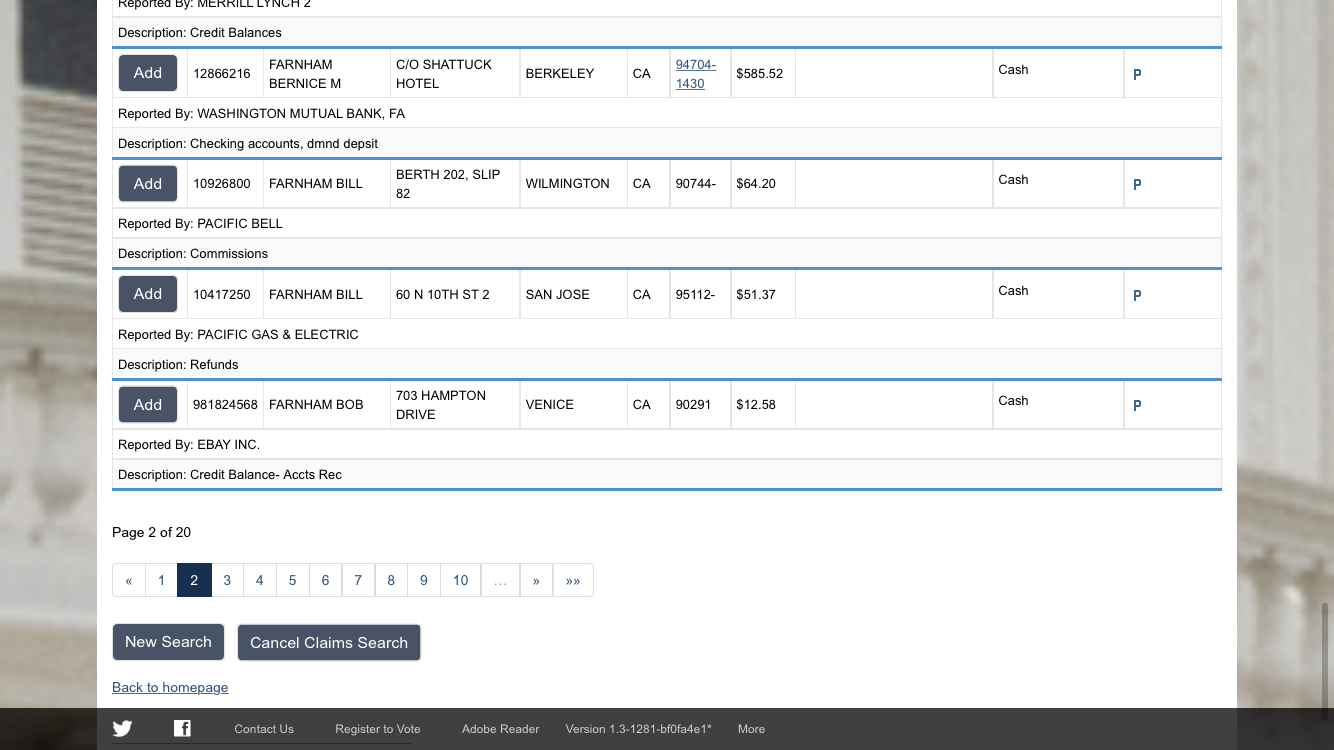1334x750 pixels.
Task: Select the $51.37 amount cell
Action: 763,294
